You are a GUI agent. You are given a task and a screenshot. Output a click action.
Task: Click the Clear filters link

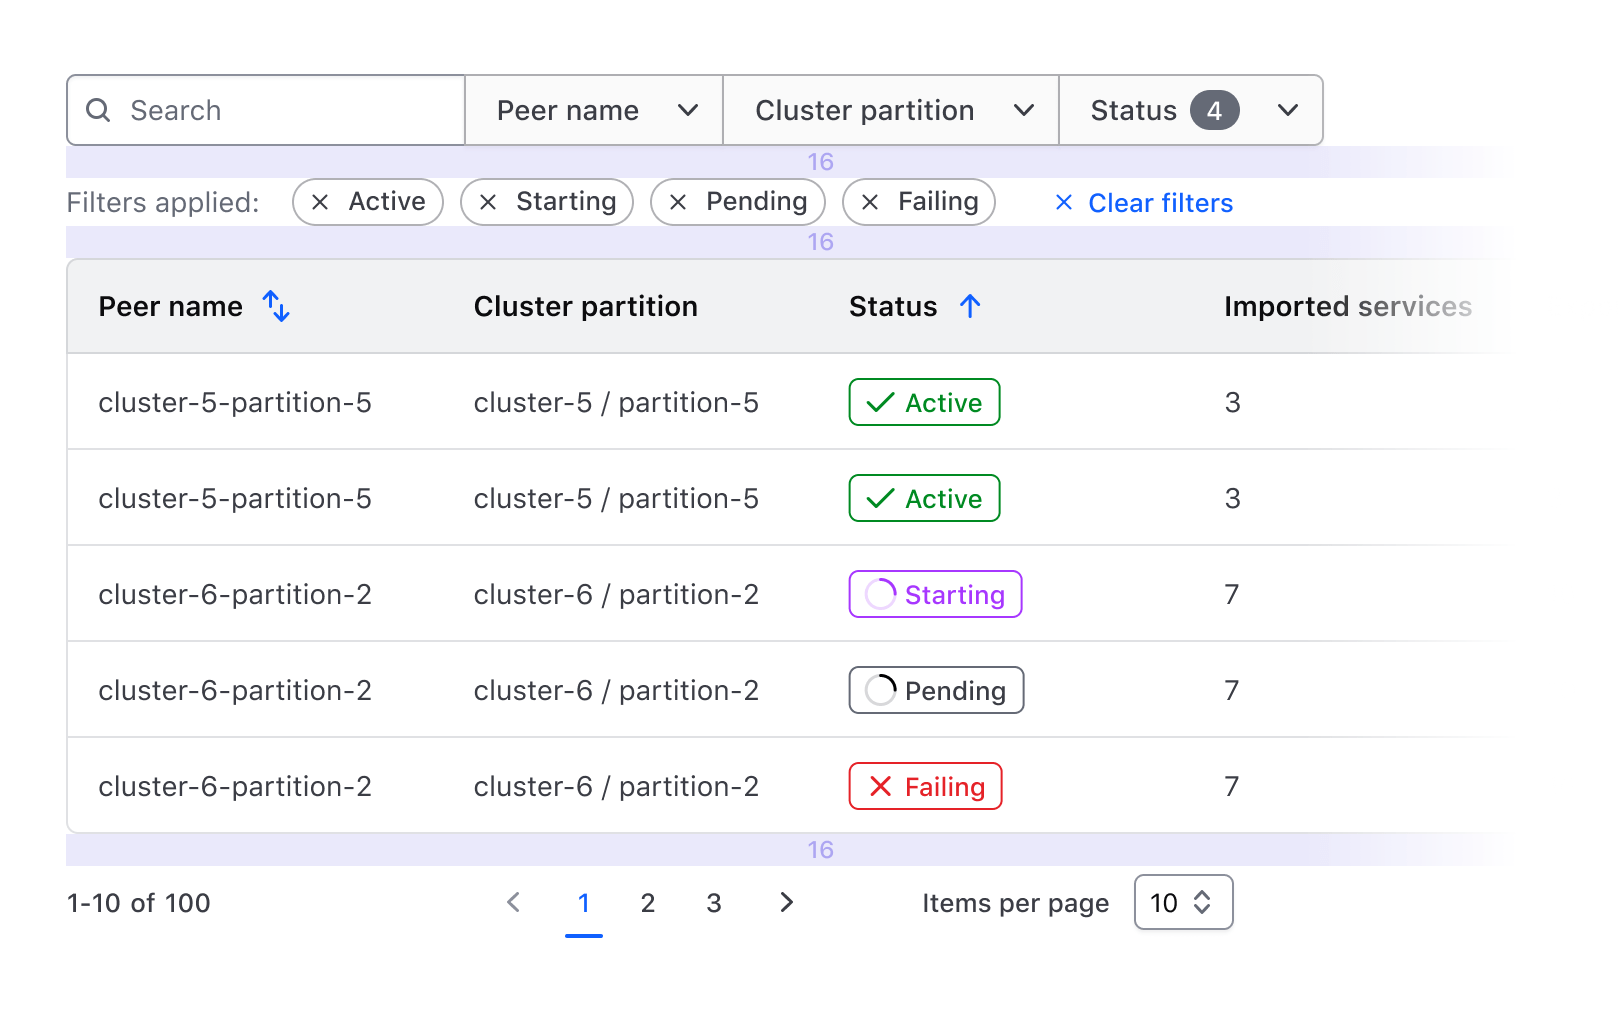click(1144, 203)
